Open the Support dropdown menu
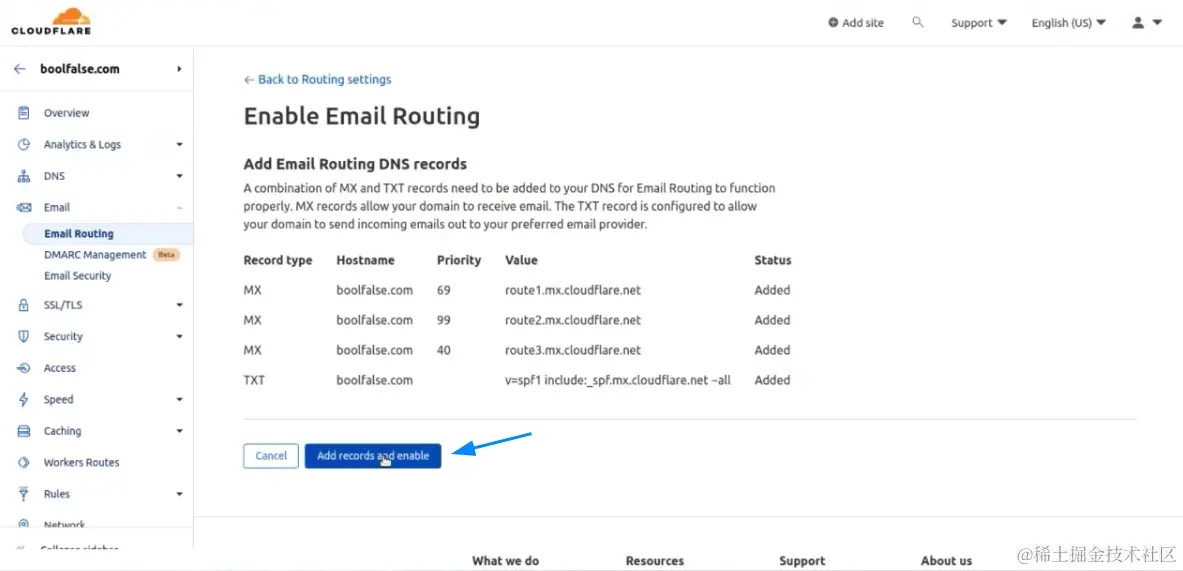This screenshot has height=571, width=1183. click(979, 23)
